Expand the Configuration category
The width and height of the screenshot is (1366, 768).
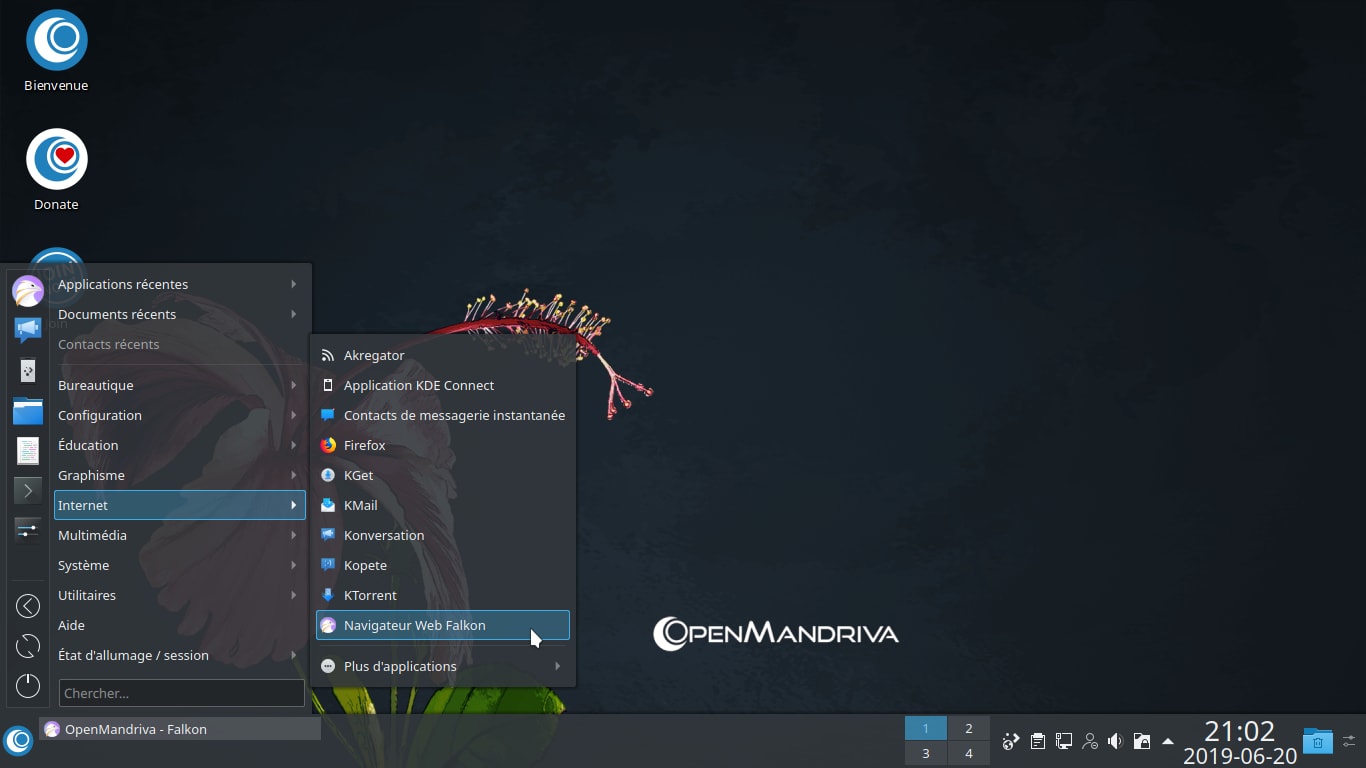(180, 415)
